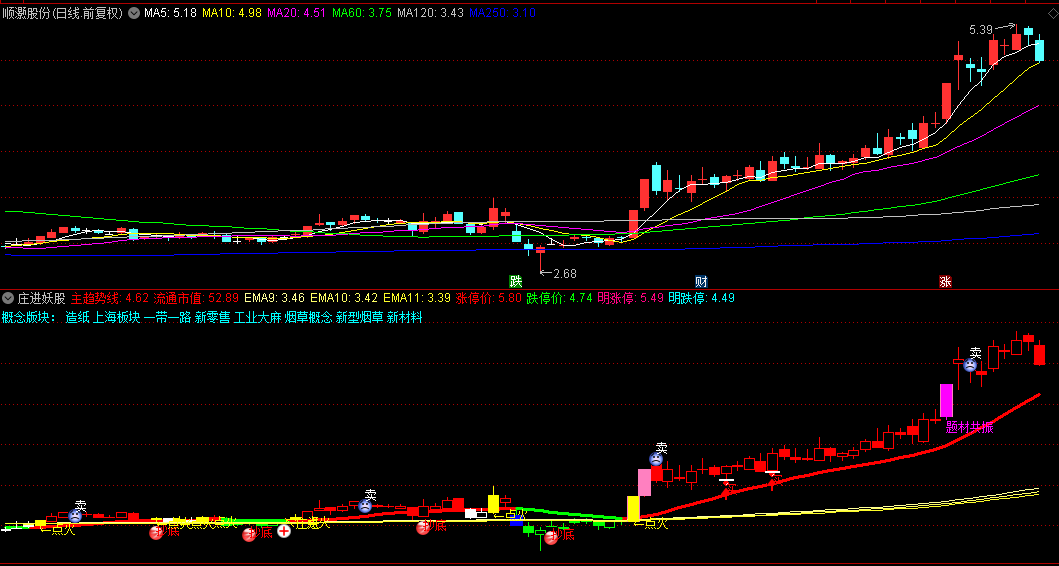Open the 工业大麻 concept sector link
The height and width of the screenshot is (566, 1059).
click(x=257, y=317)
